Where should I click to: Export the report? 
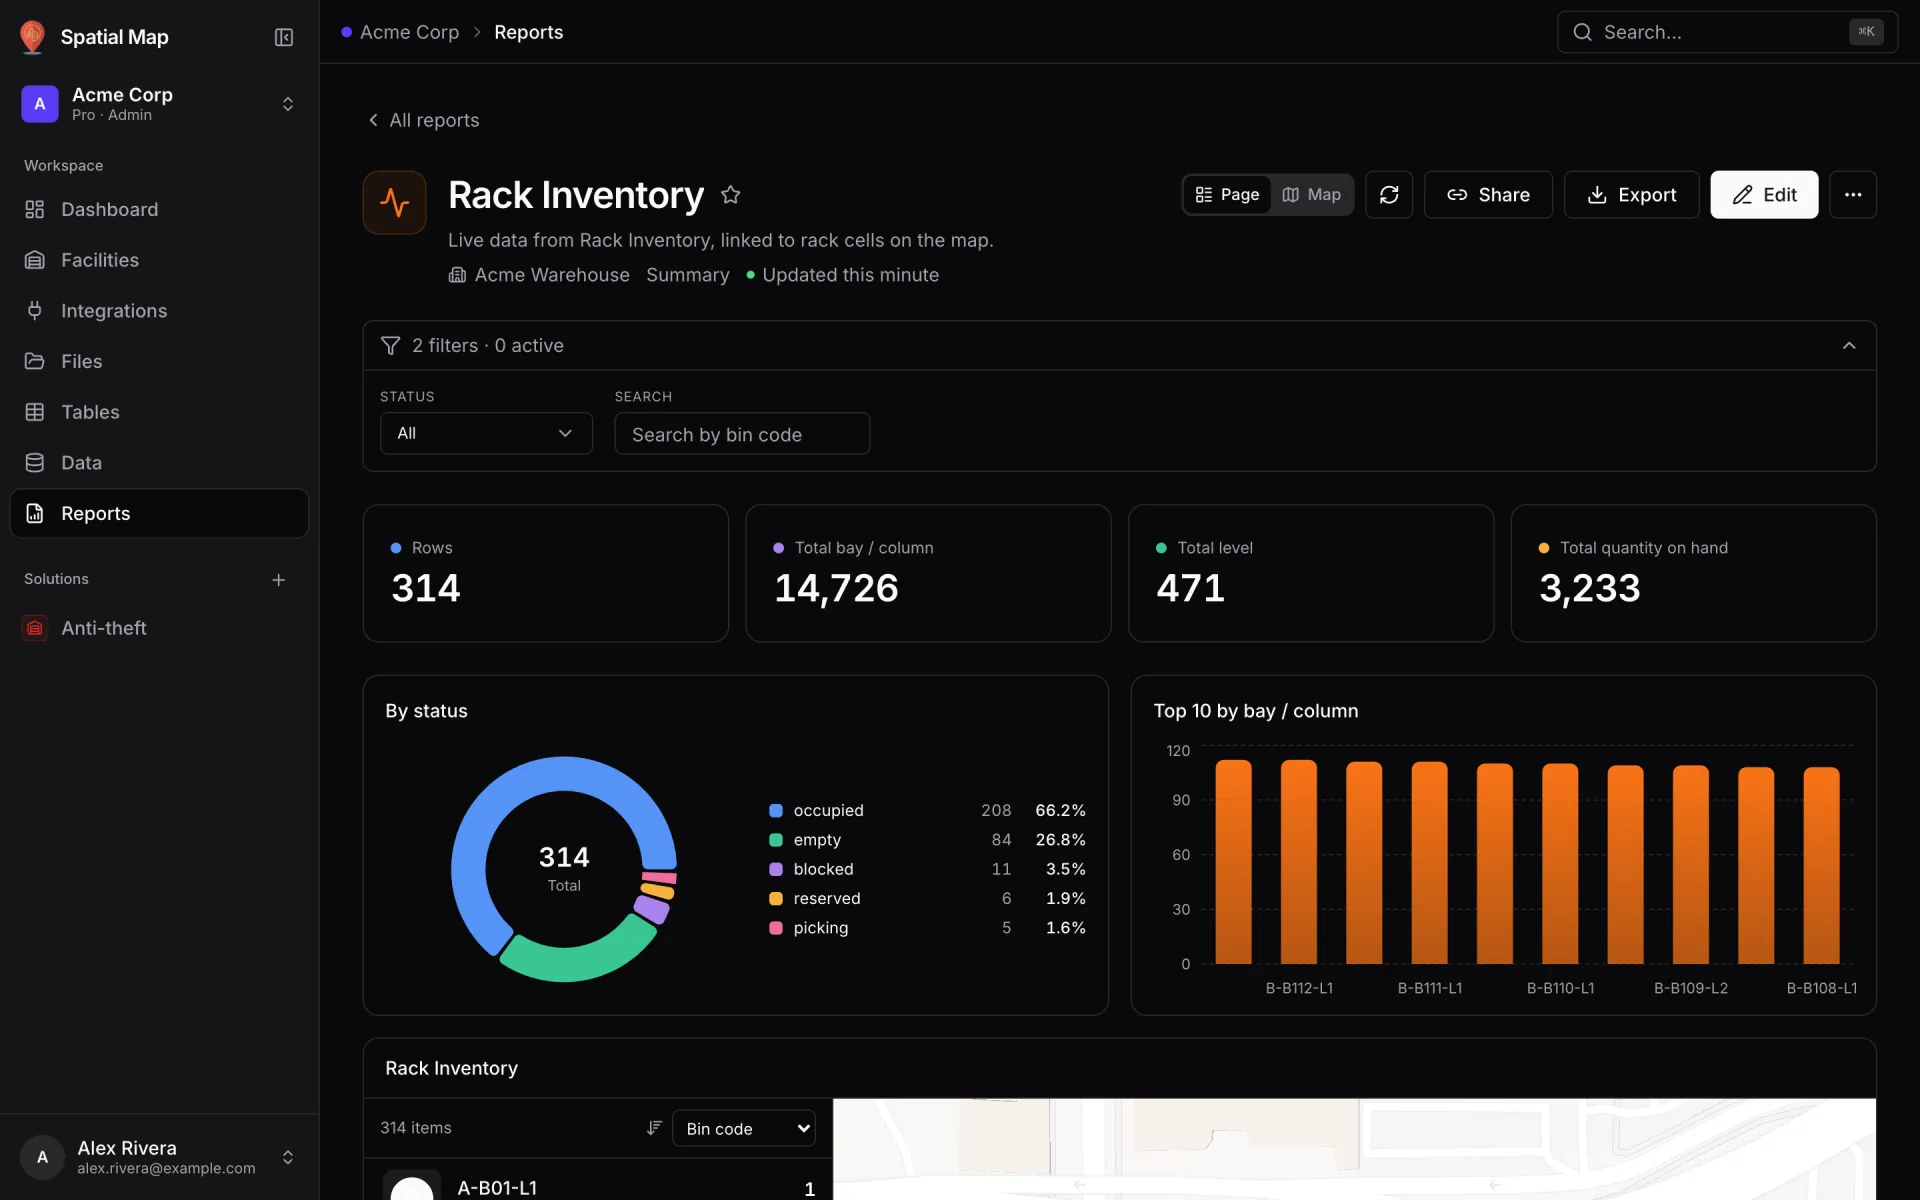(x=1631, y=195)
